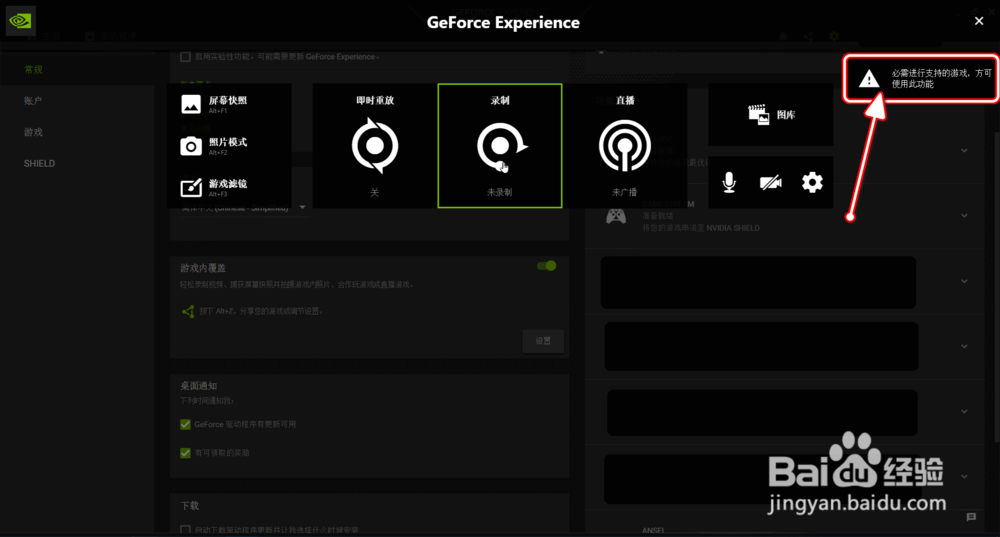Open the 即时重放 instant replay tile
This screenshot has height=537, width=1000.
click(x=374, y=145)
